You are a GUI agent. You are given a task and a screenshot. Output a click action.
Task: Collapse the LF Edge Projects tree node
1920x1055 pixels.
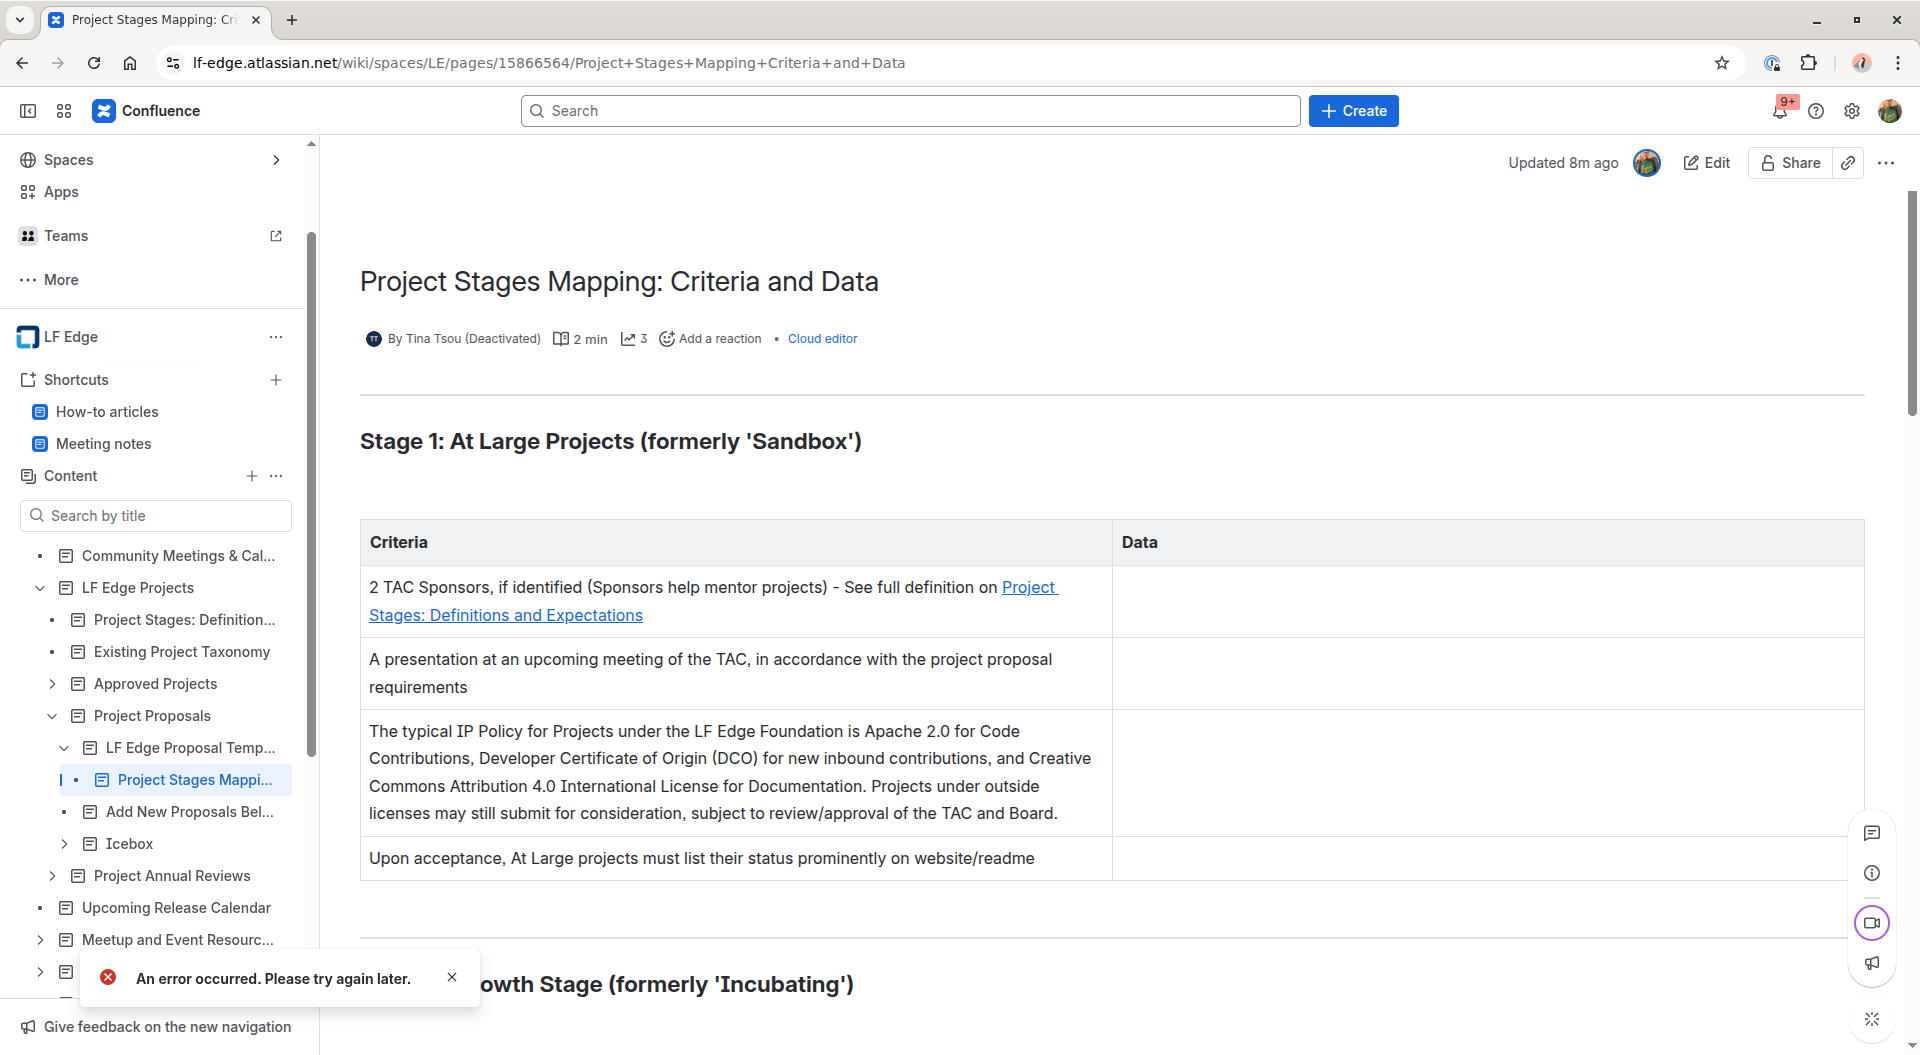coord(40,588)
